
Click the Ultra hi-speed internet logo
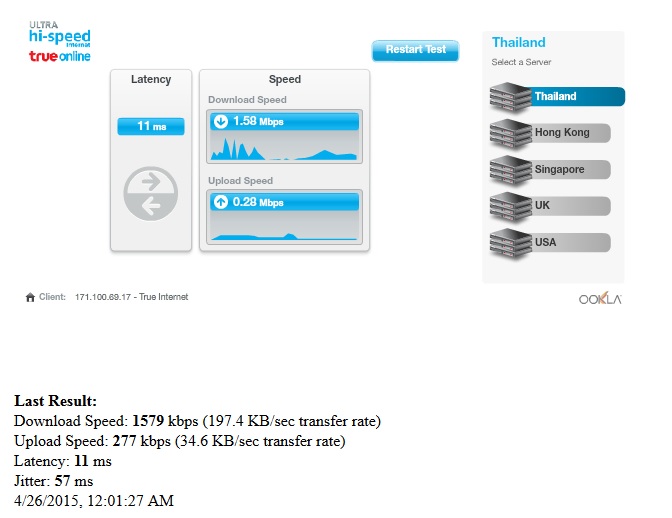(x=60, y=34)
